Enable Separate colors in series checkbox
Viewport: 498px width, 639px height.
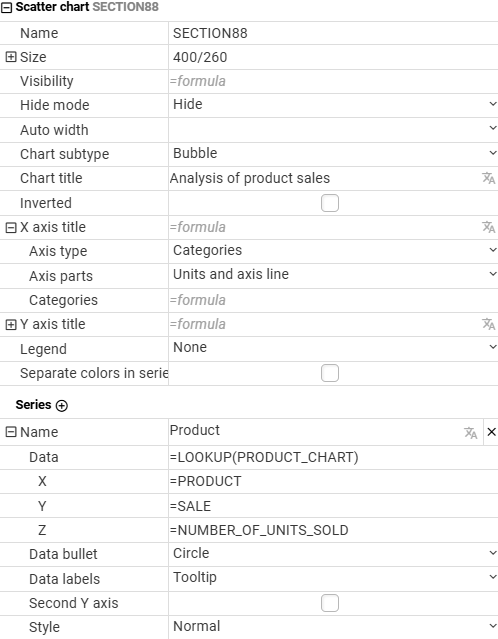click(x=330, y=373)
